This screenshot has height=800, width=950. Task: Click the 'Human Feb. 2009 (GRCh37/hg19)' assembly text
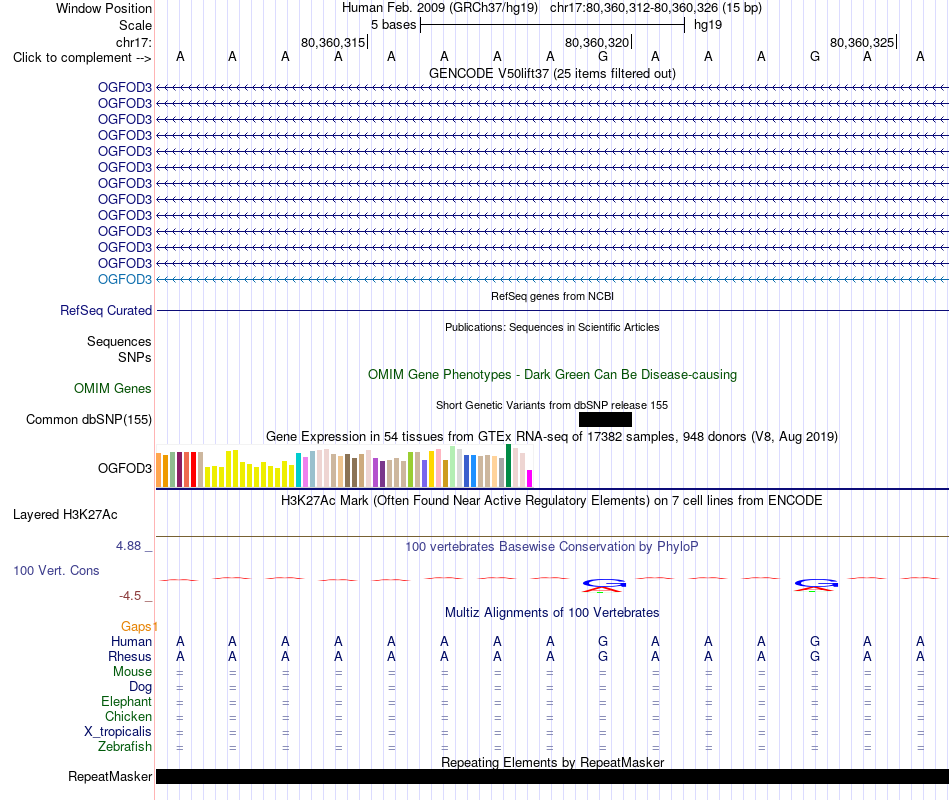[440, 8]
